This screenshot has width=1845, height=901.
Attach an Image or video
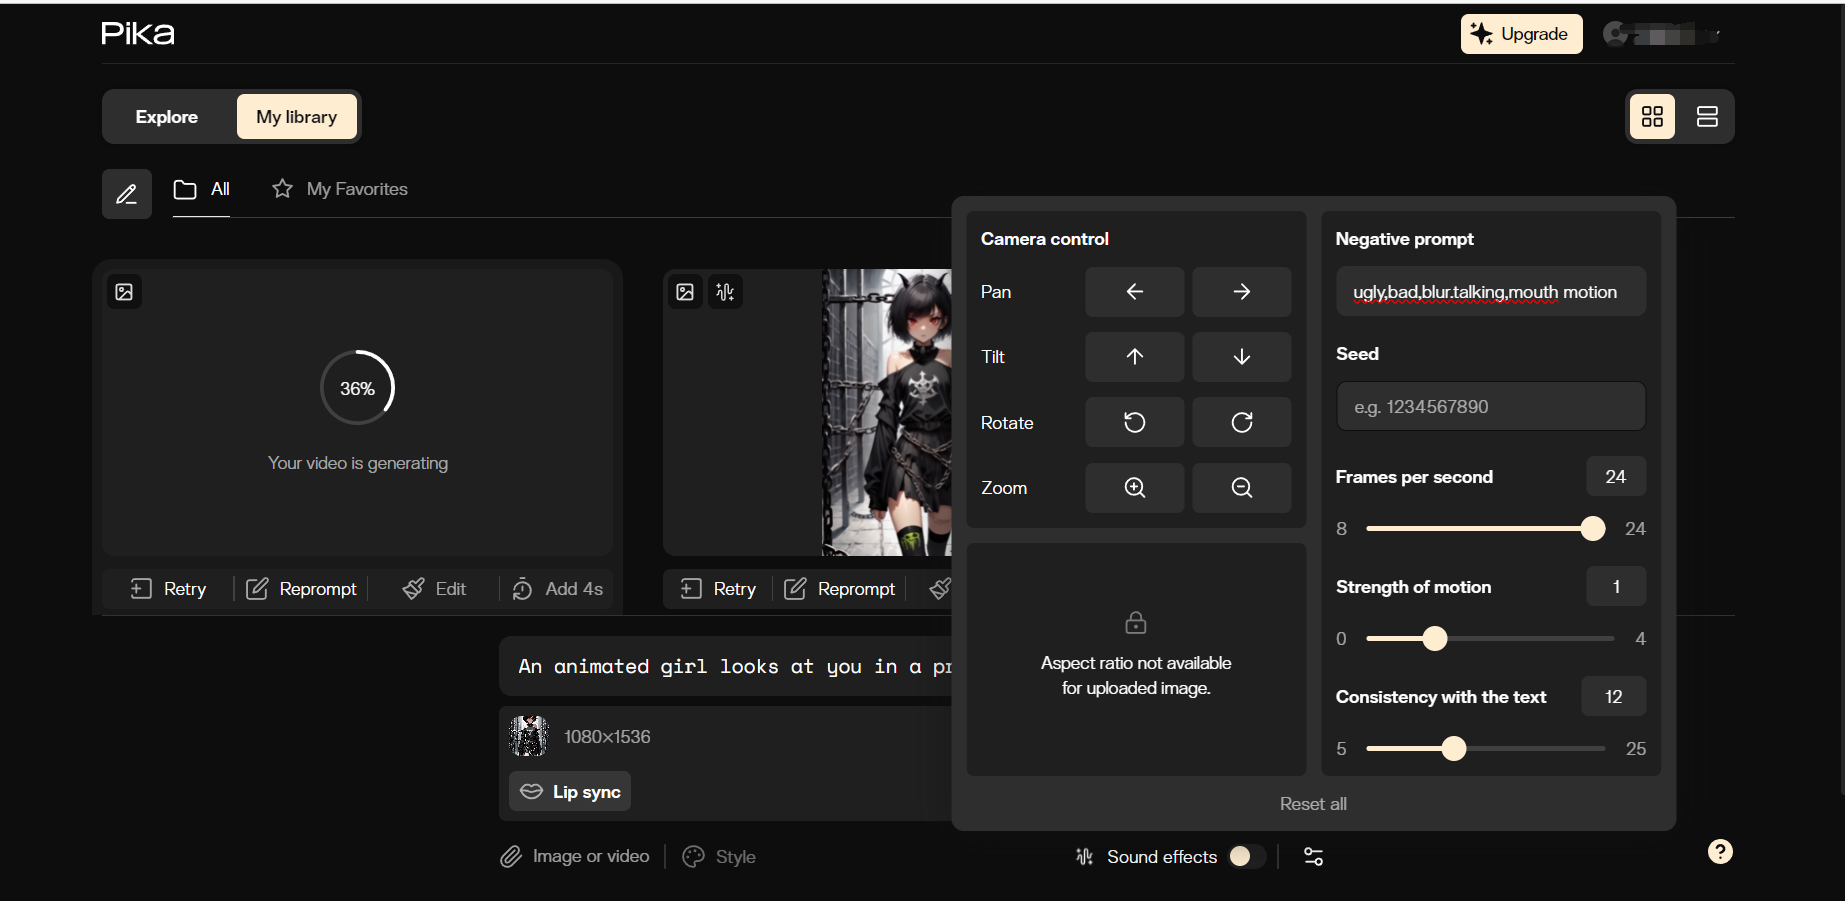(x=575, y=857)
